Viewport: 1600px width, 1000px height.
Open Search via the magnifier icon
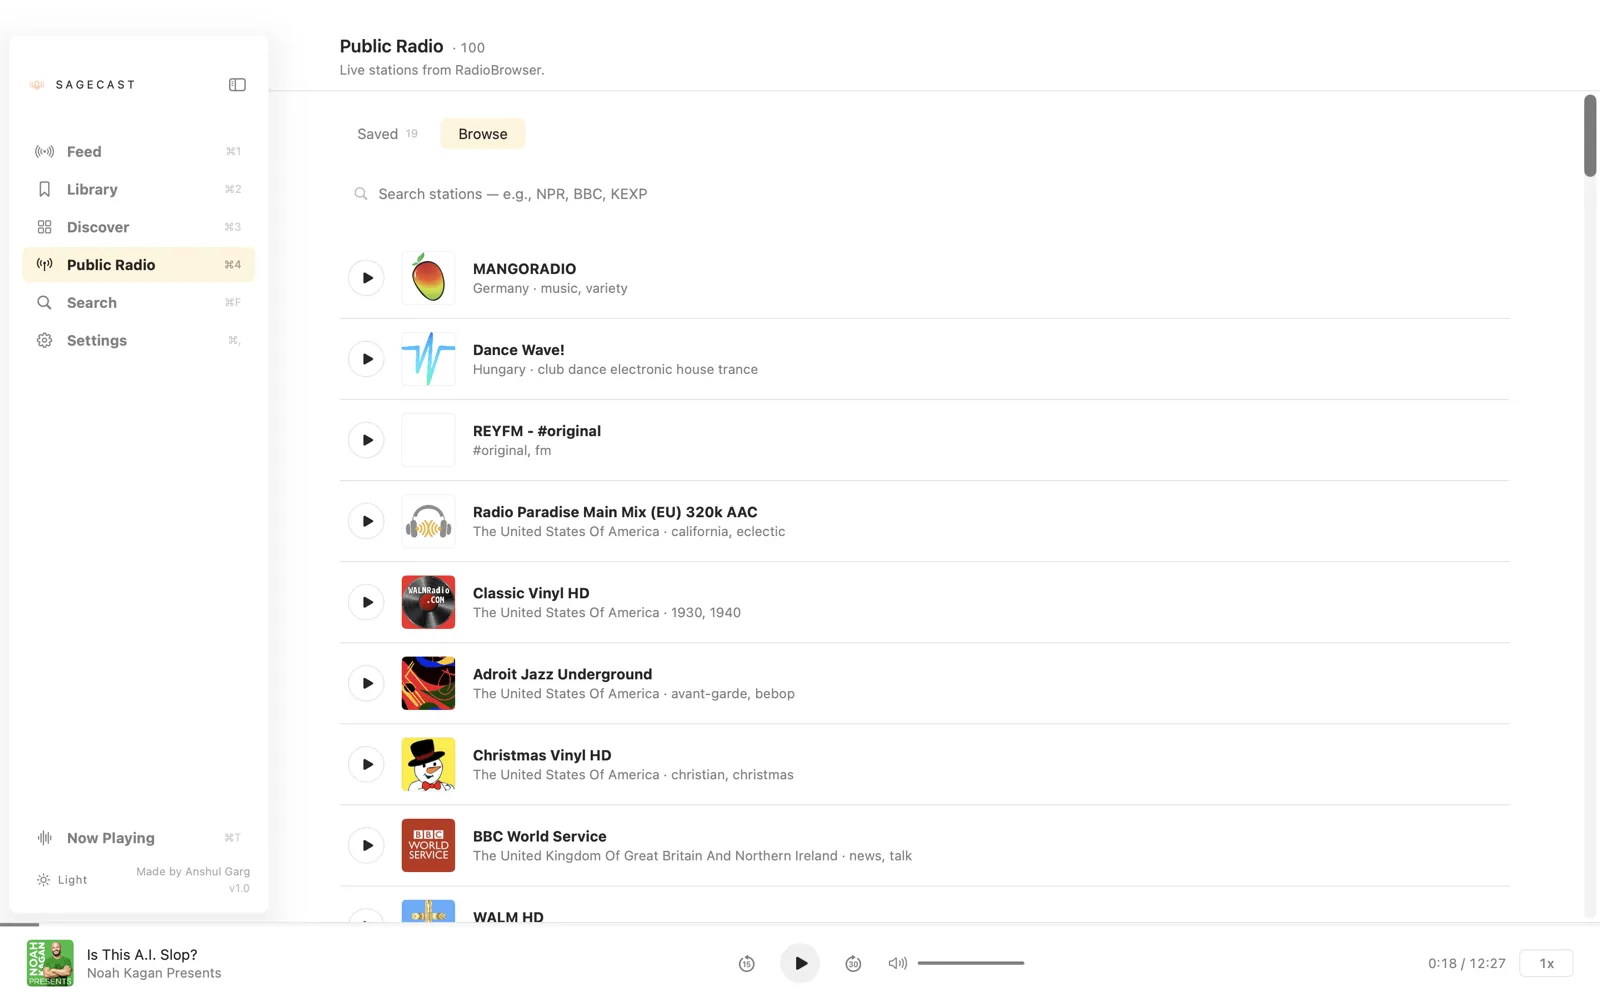[x=44, y=302]
